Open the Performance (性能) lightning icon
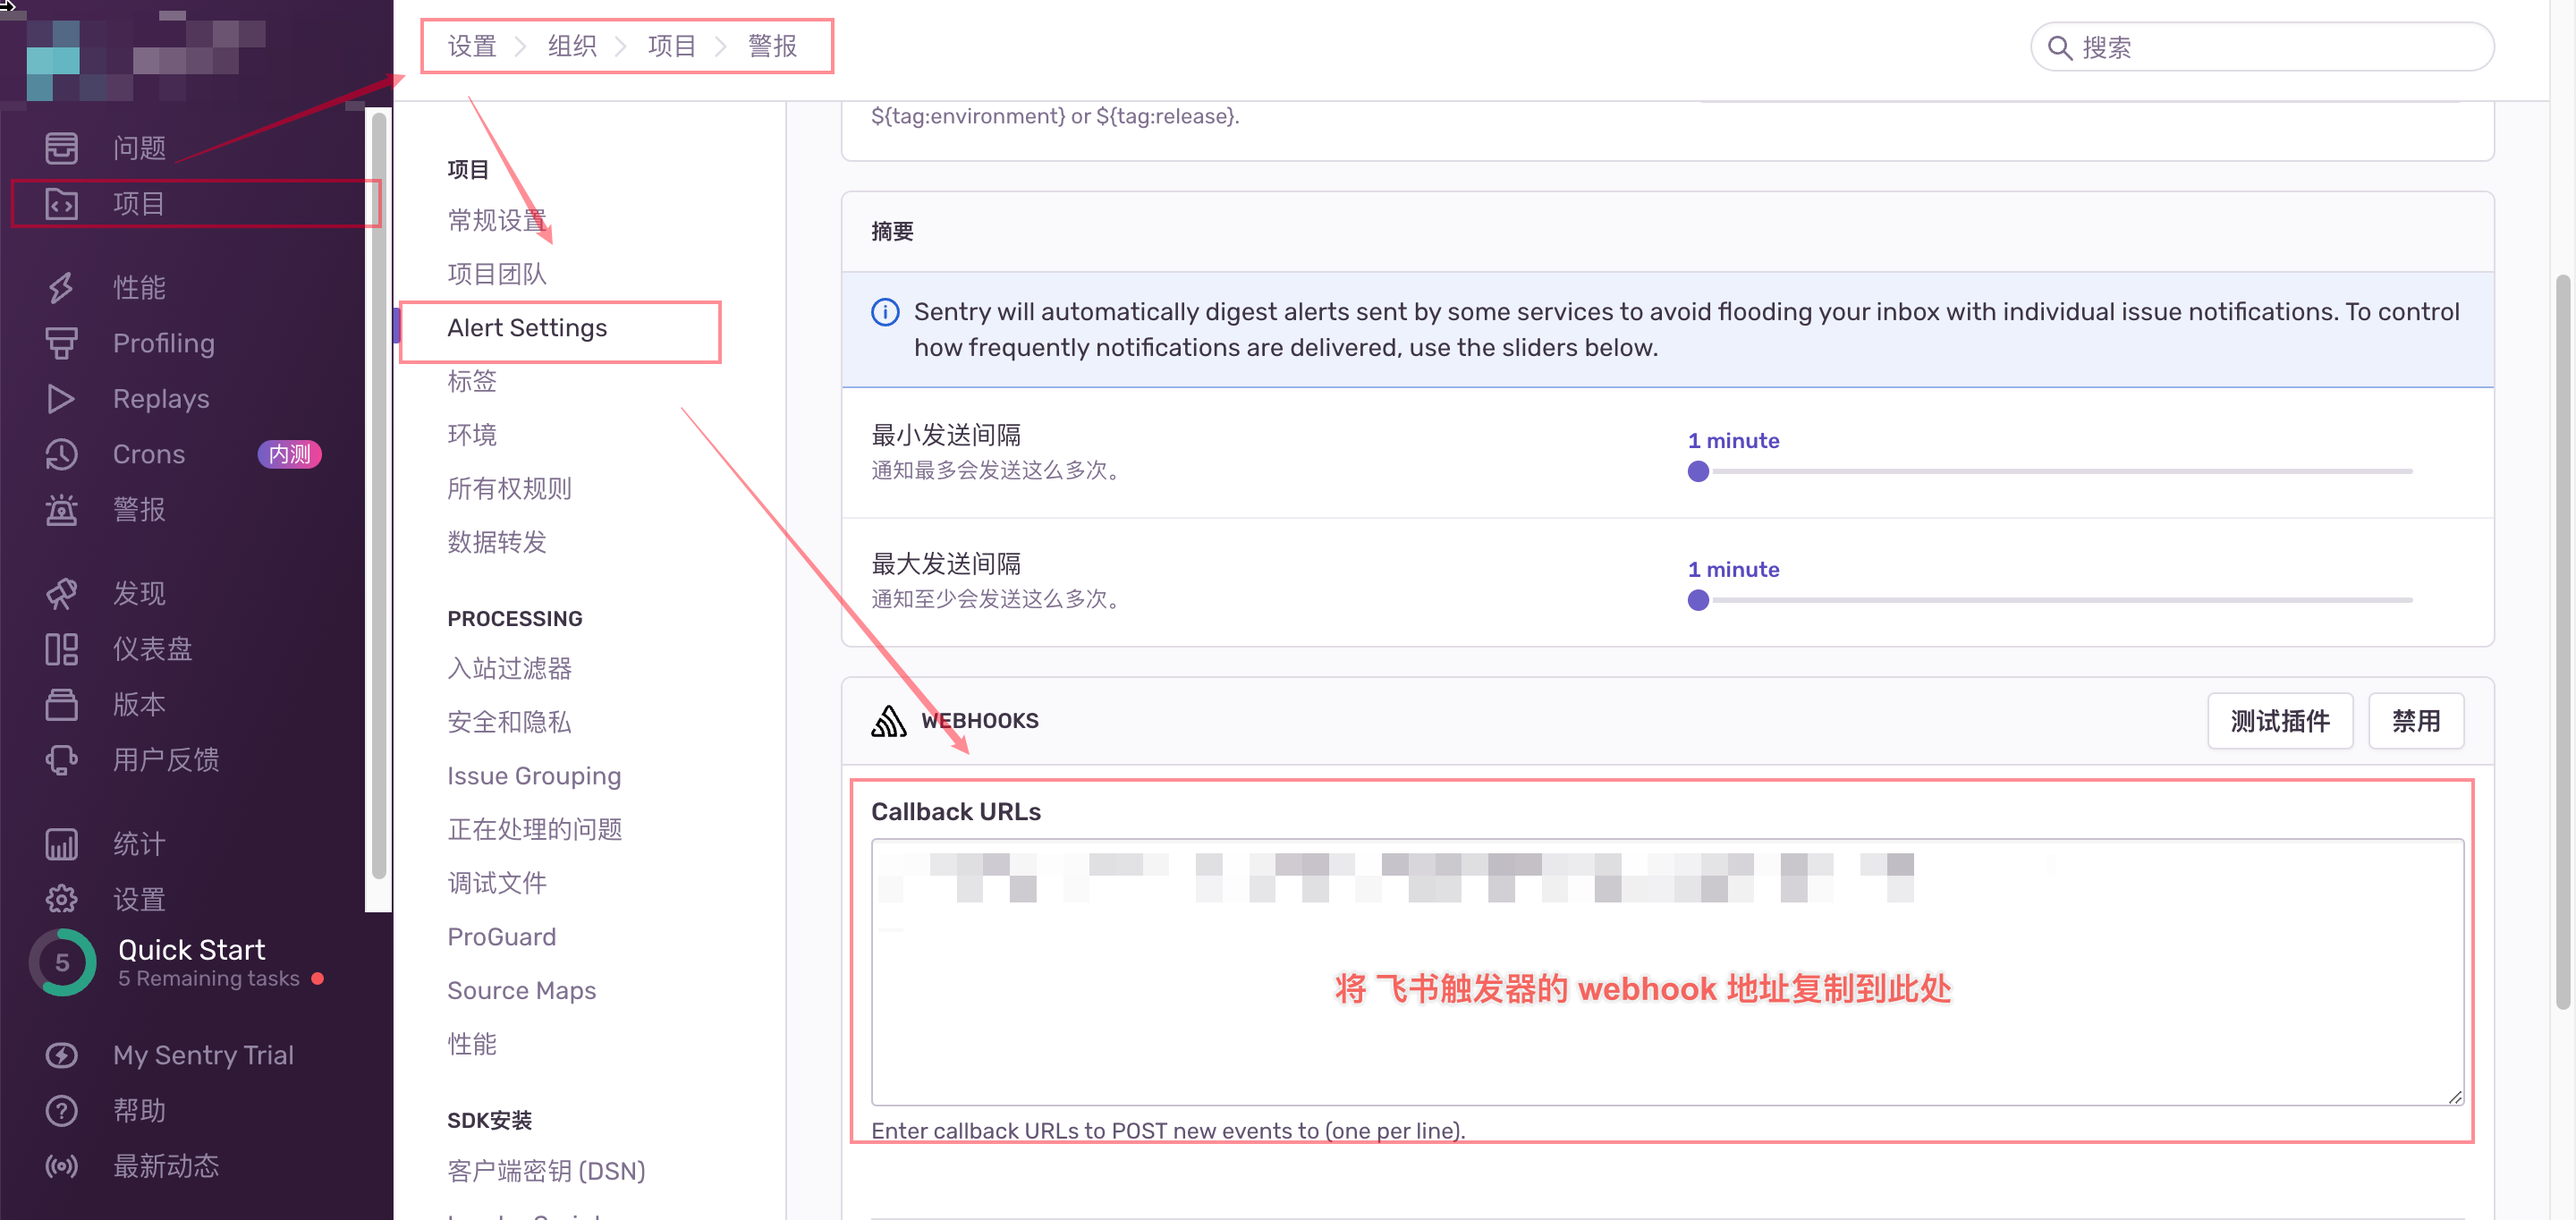 [x=61, y=287]
